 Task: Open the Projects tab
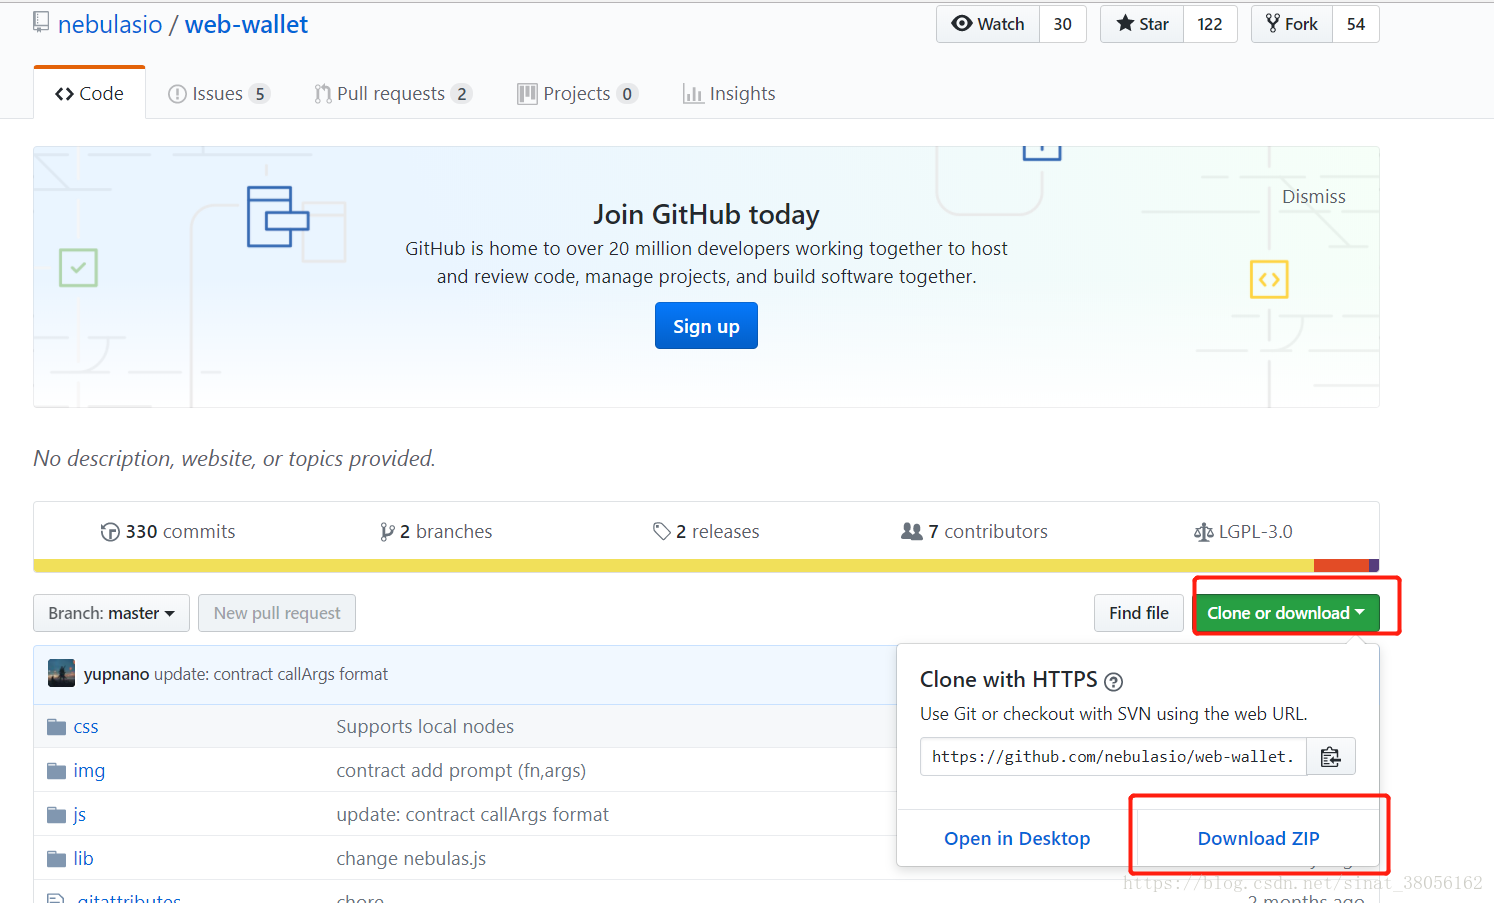click(x=577, y=93)
